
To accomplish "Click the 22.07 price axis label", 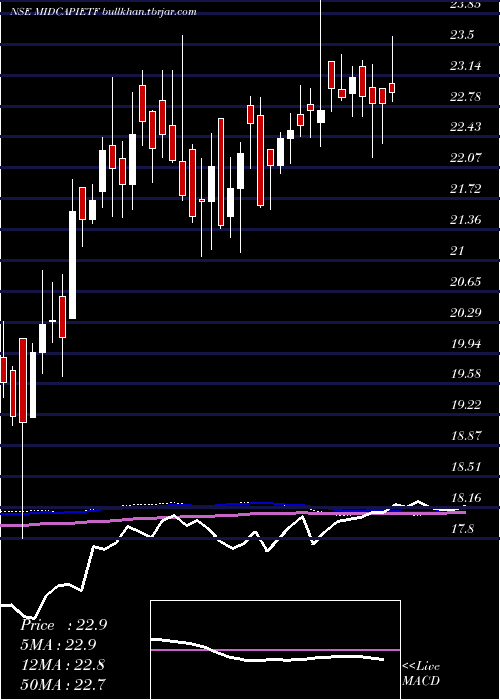I will click(466, 158).
